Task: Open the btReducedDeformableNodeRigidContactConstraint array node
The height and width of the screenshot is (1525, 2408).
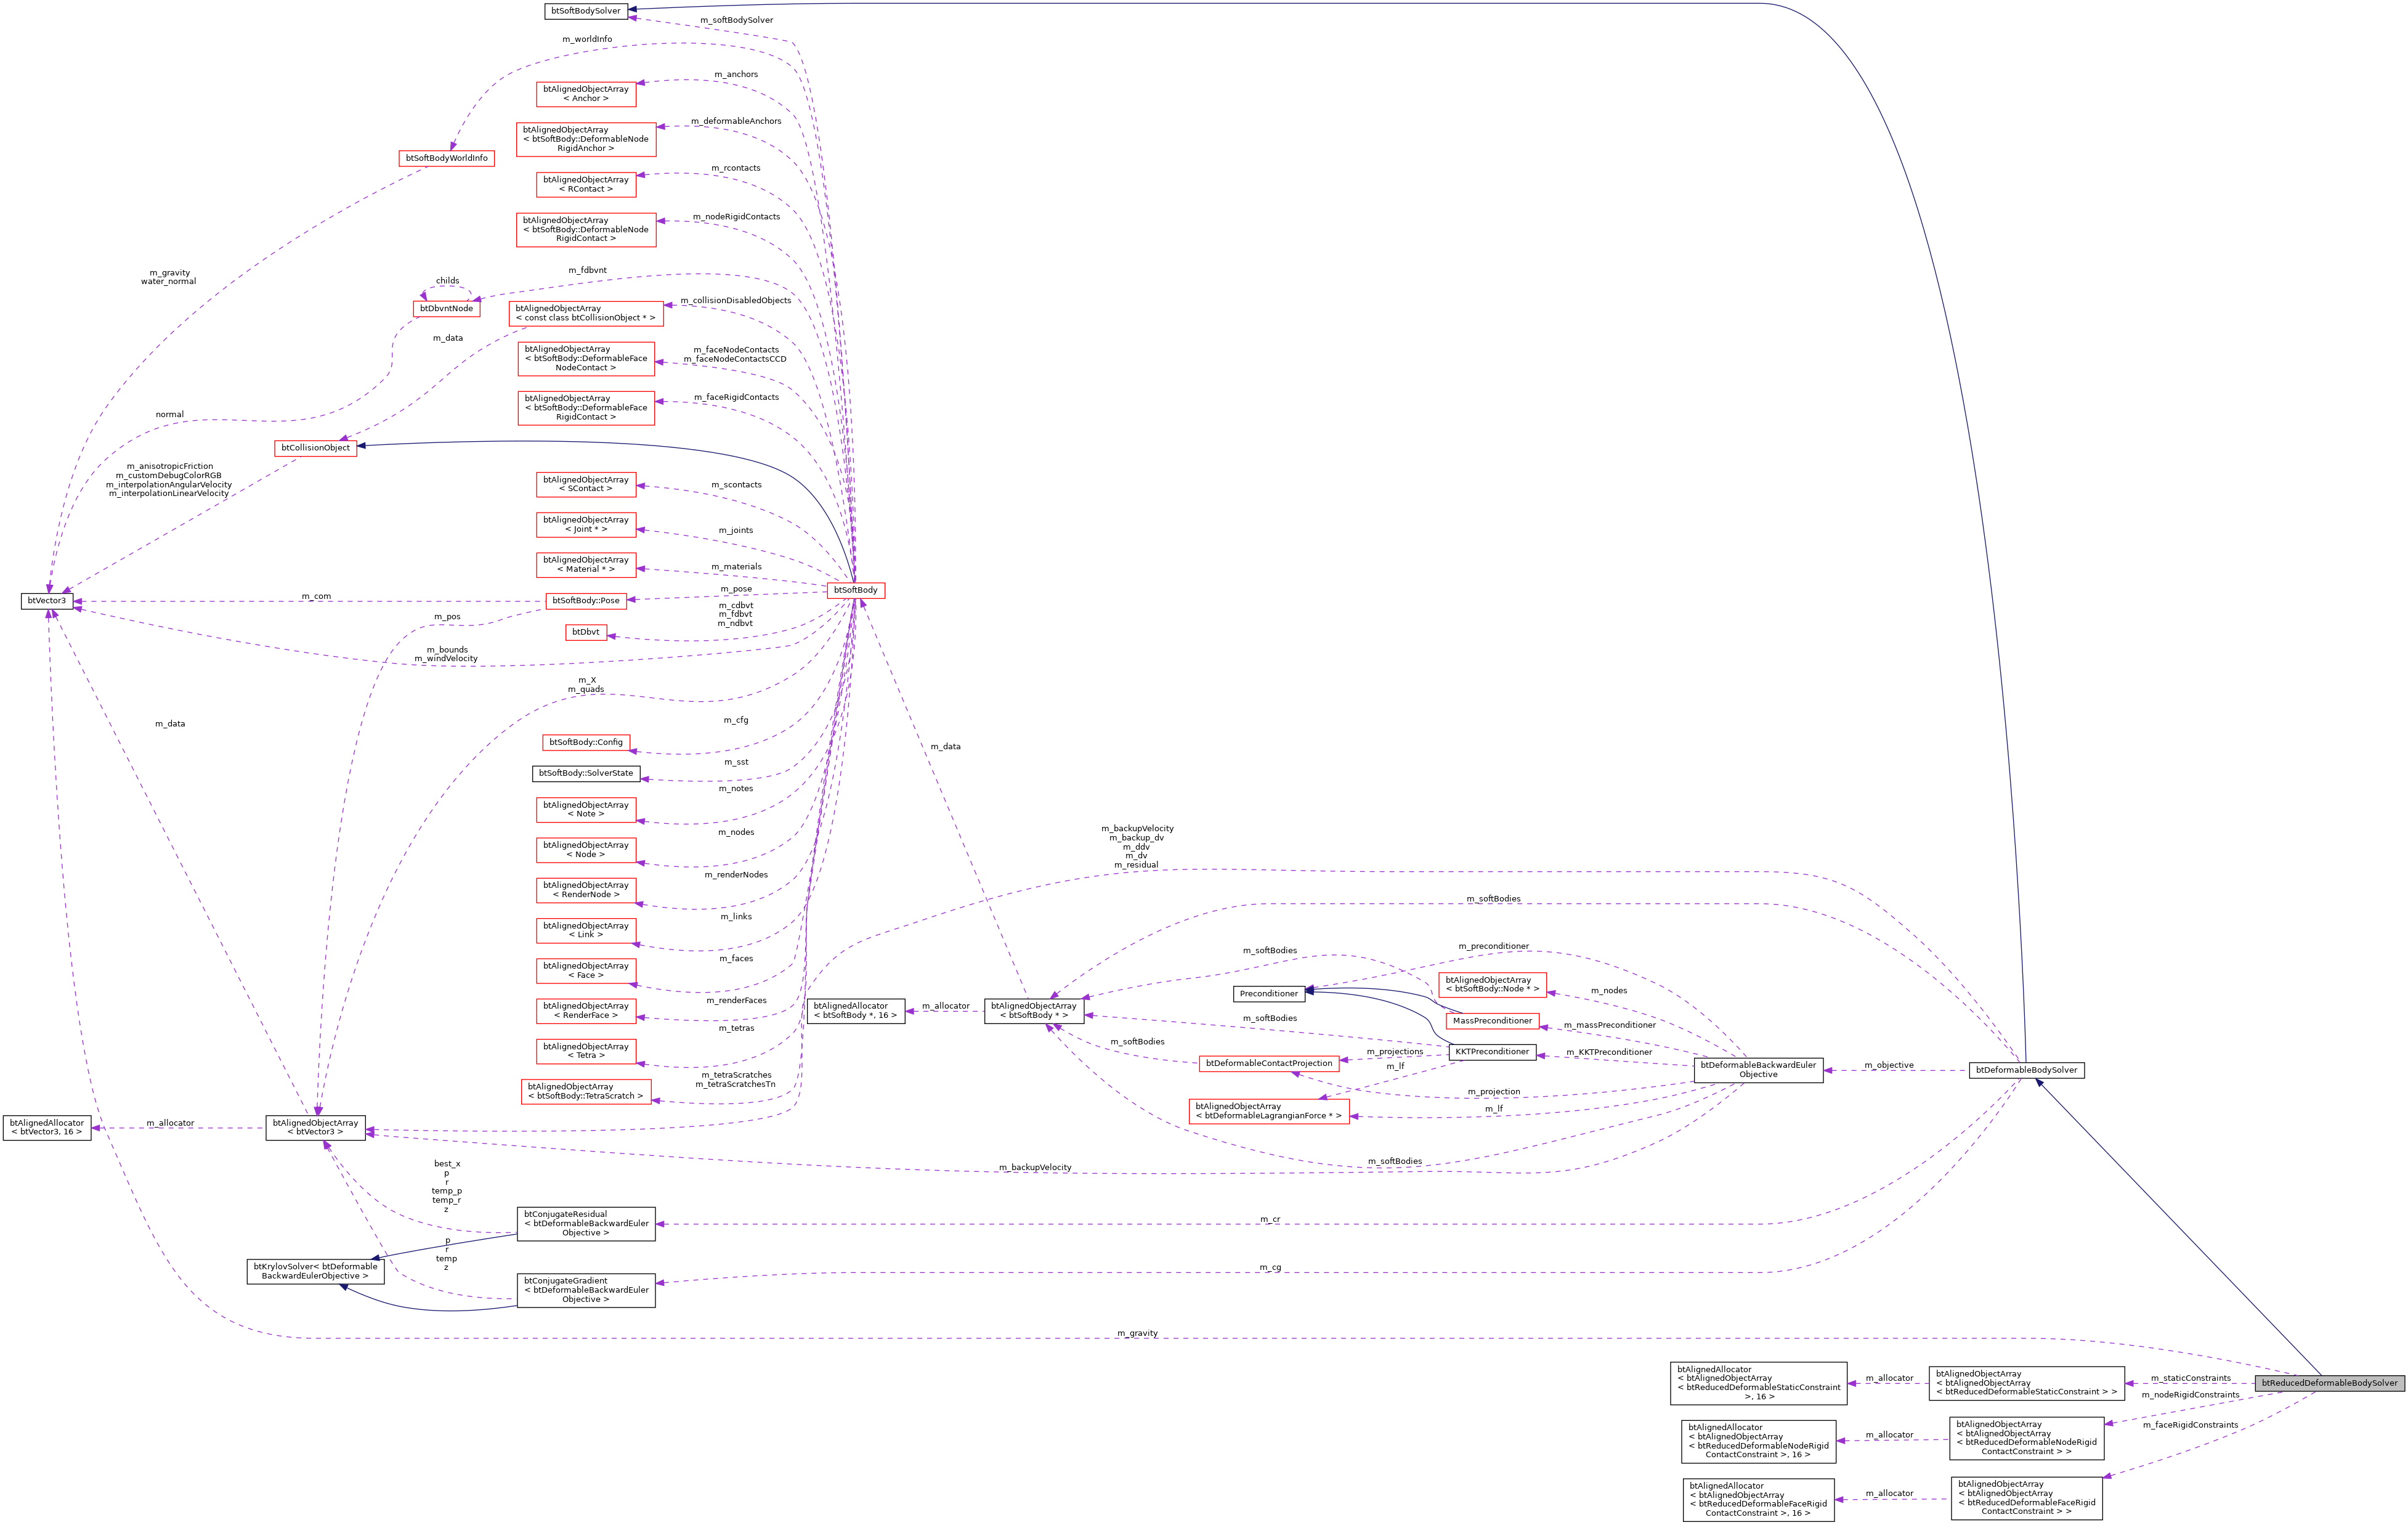Action: coord(2026,1438)
